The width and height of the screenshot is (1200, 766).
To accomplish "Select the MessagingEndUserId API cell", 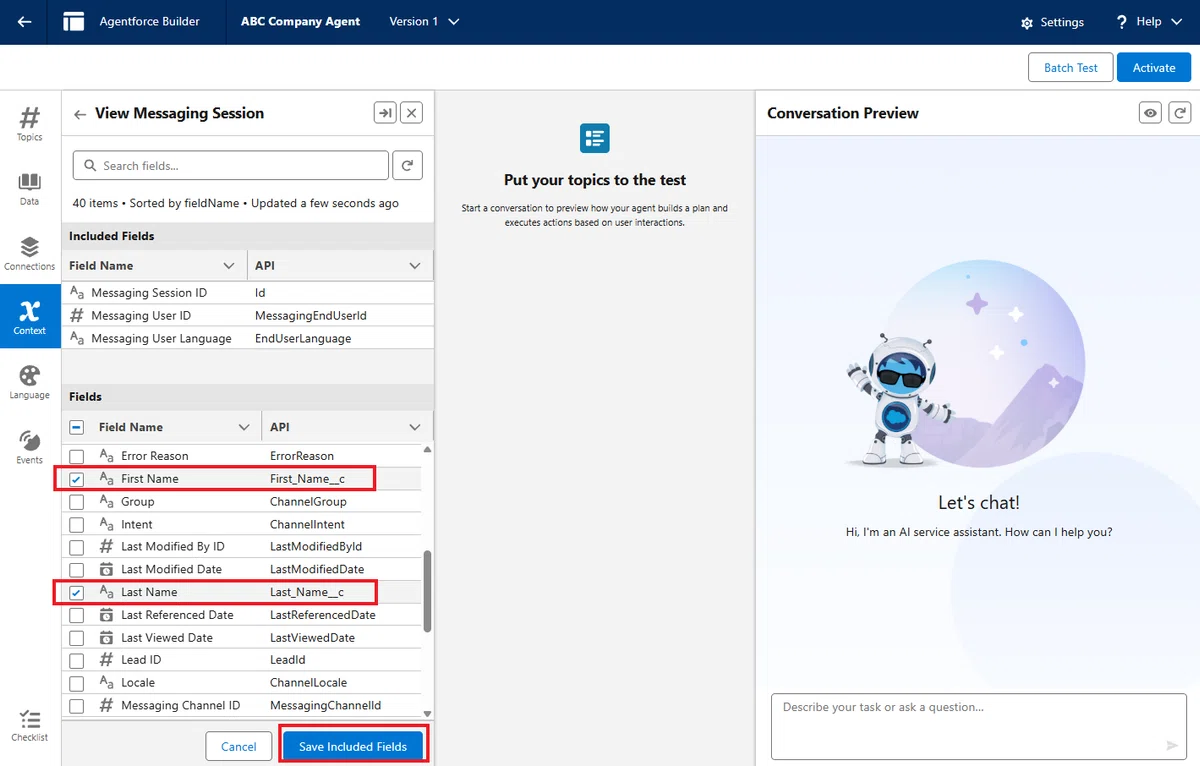I will (x=311, y=315).
